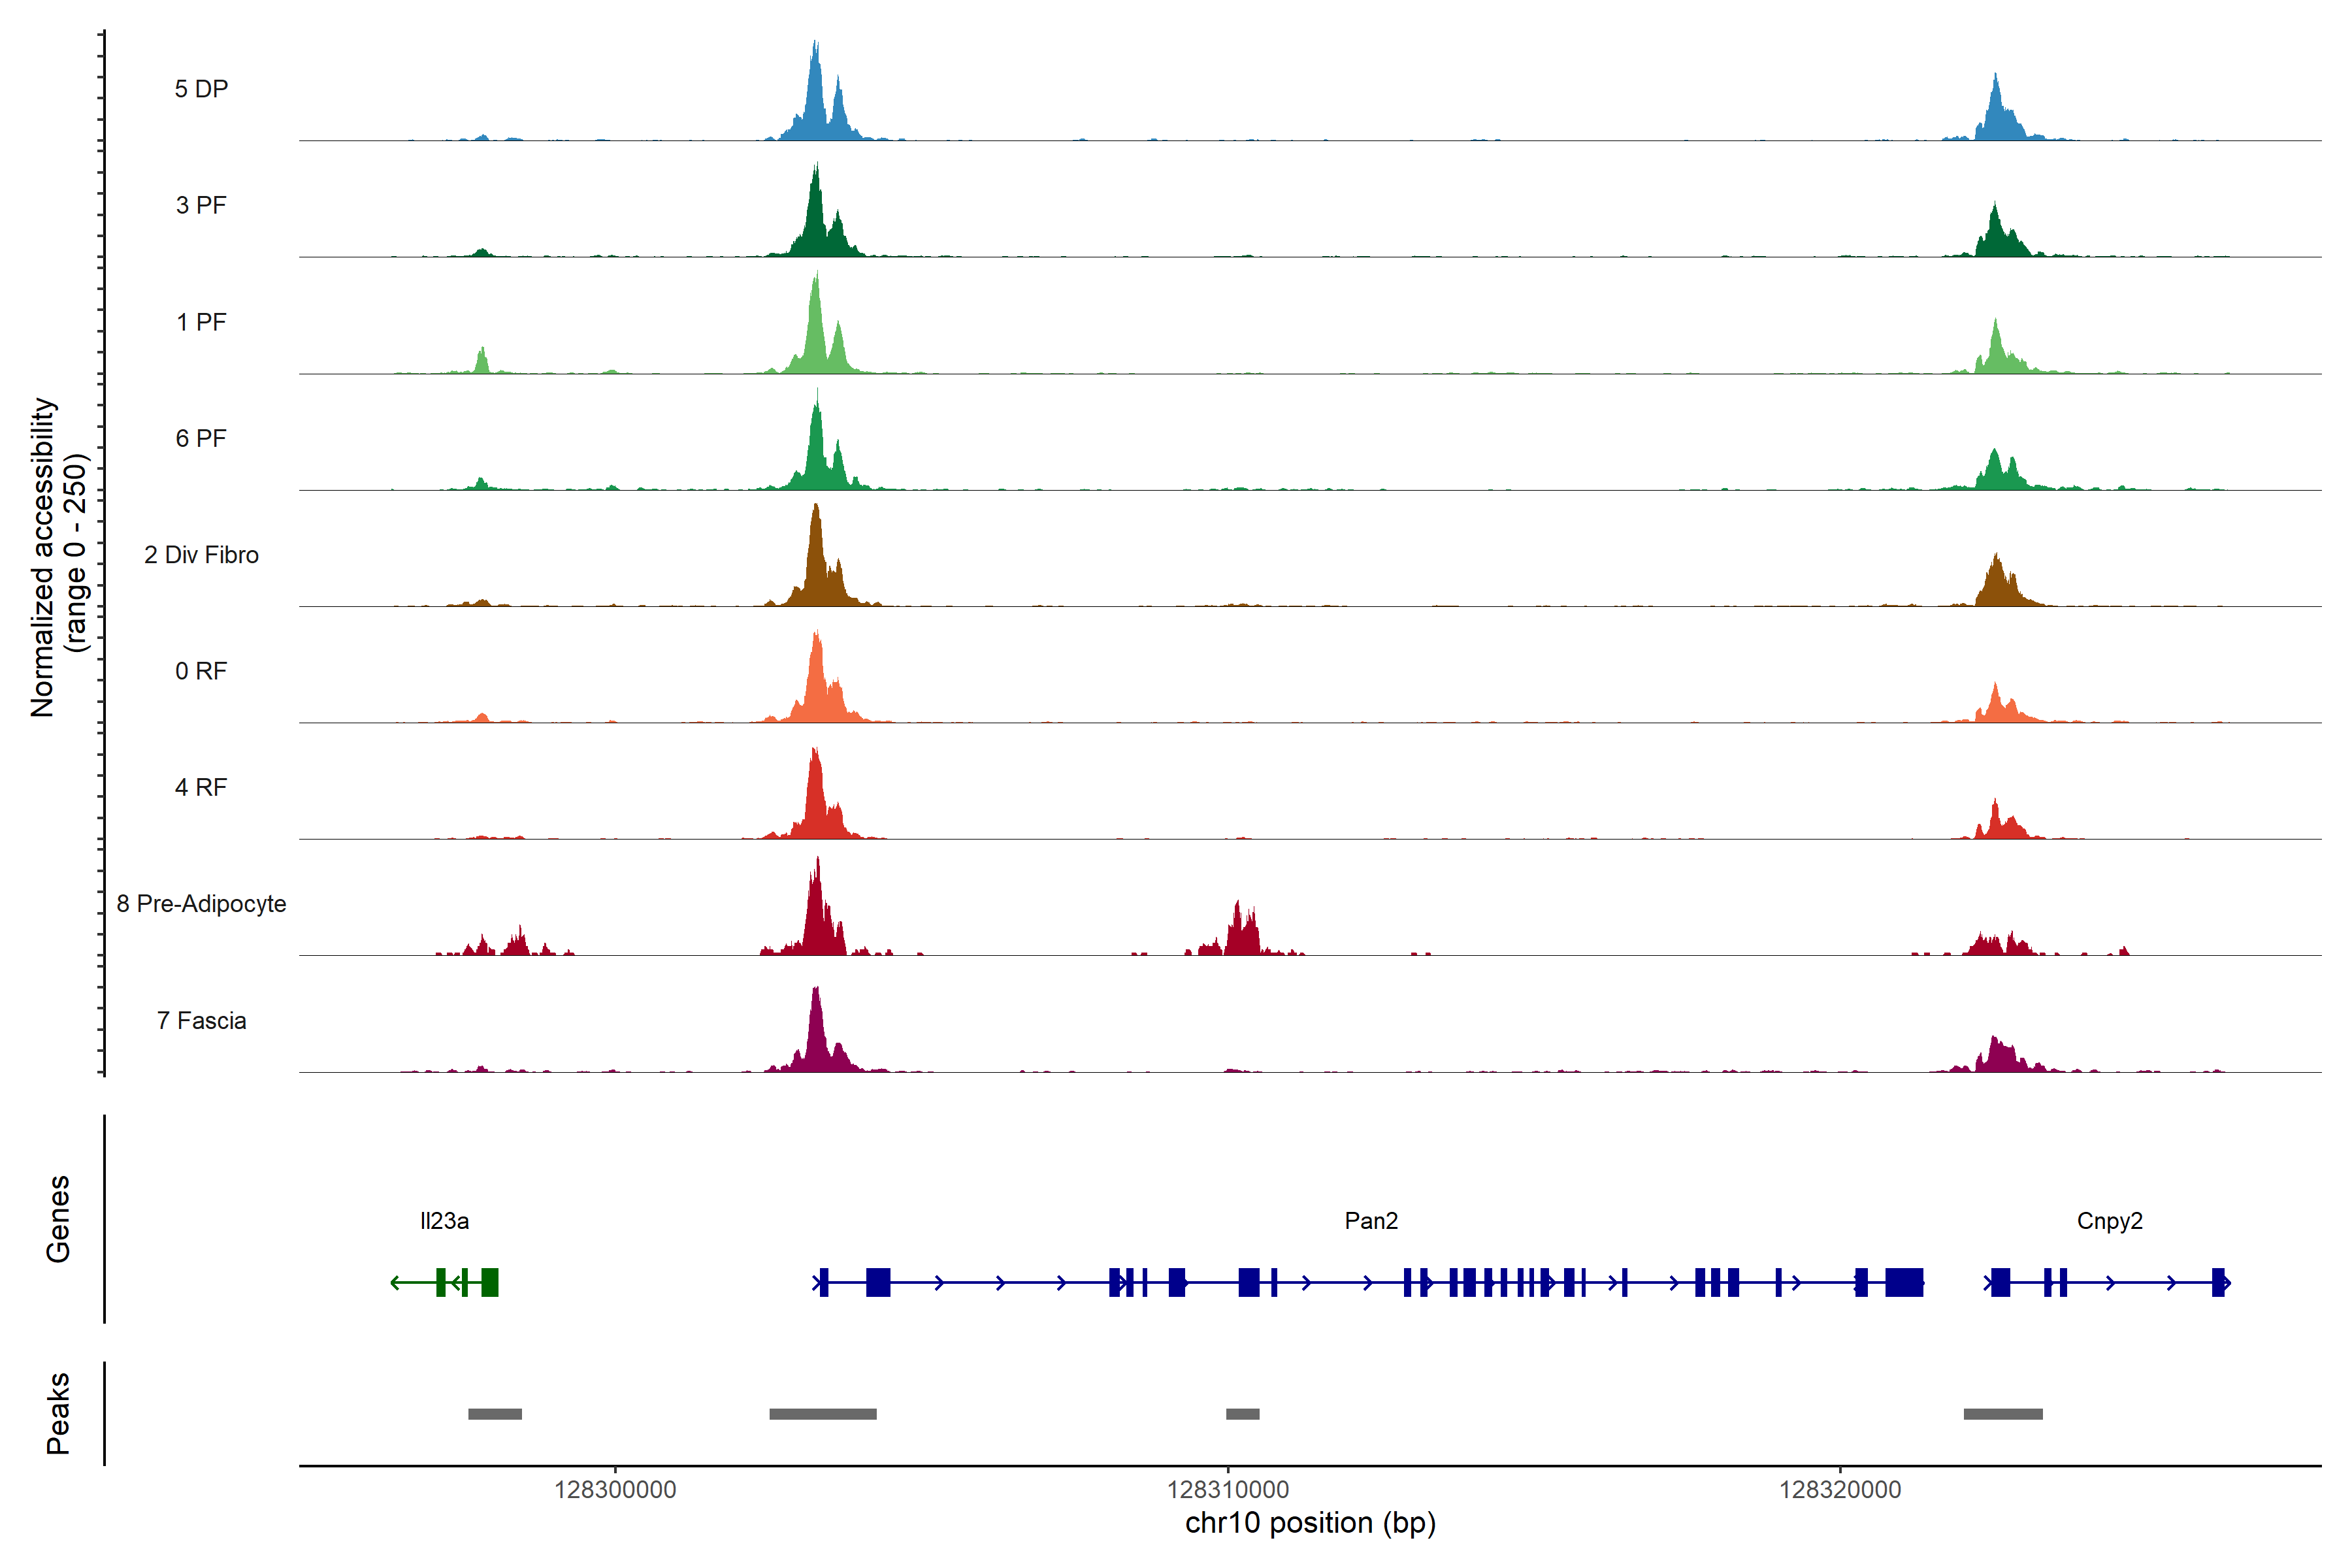The width and height of the screenshot is (2352, 1568).
Task: Select the Cnpy2 gene label
Action: point(2109,1220)
